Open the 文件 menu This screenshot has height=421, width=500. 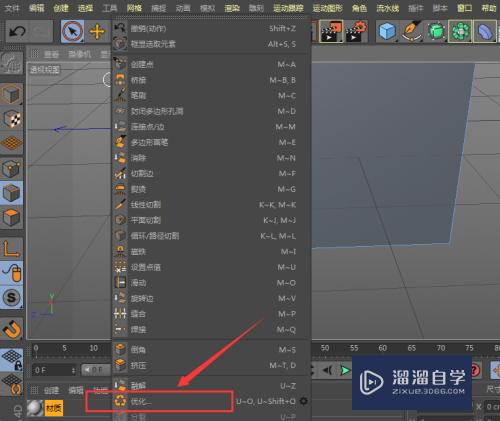pos(12,8)
